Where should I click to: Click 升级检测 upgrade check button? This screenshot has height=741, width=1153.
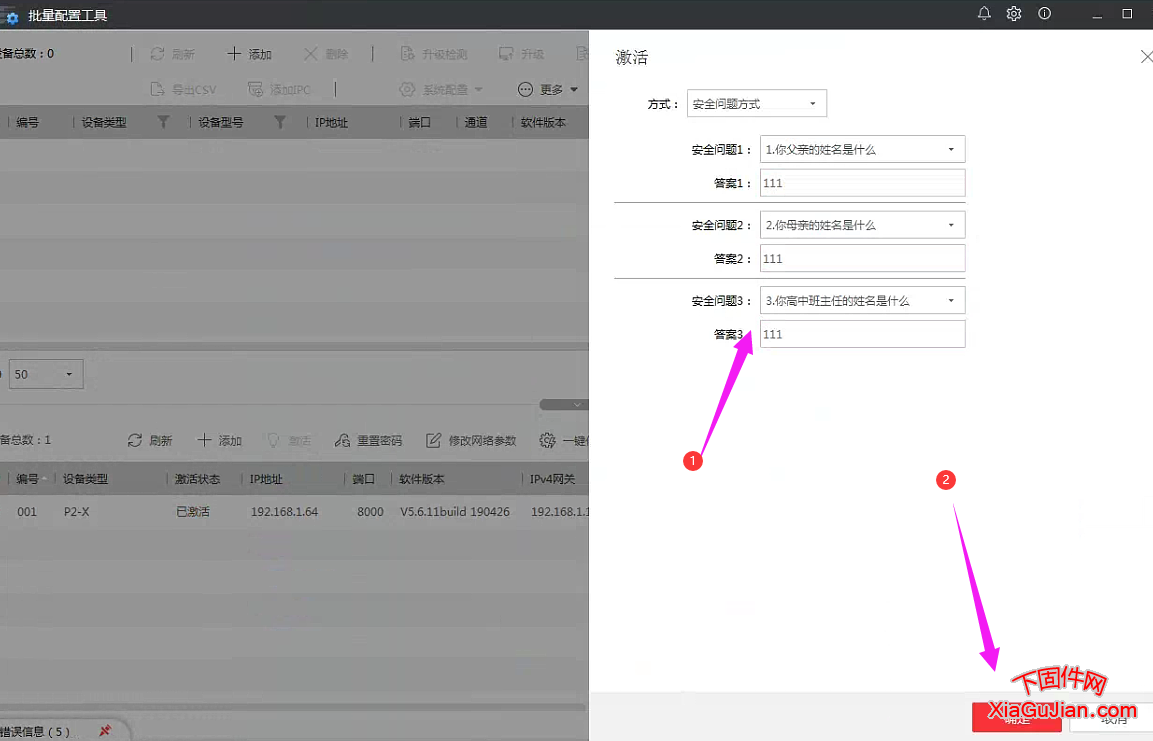click(434, 54)
